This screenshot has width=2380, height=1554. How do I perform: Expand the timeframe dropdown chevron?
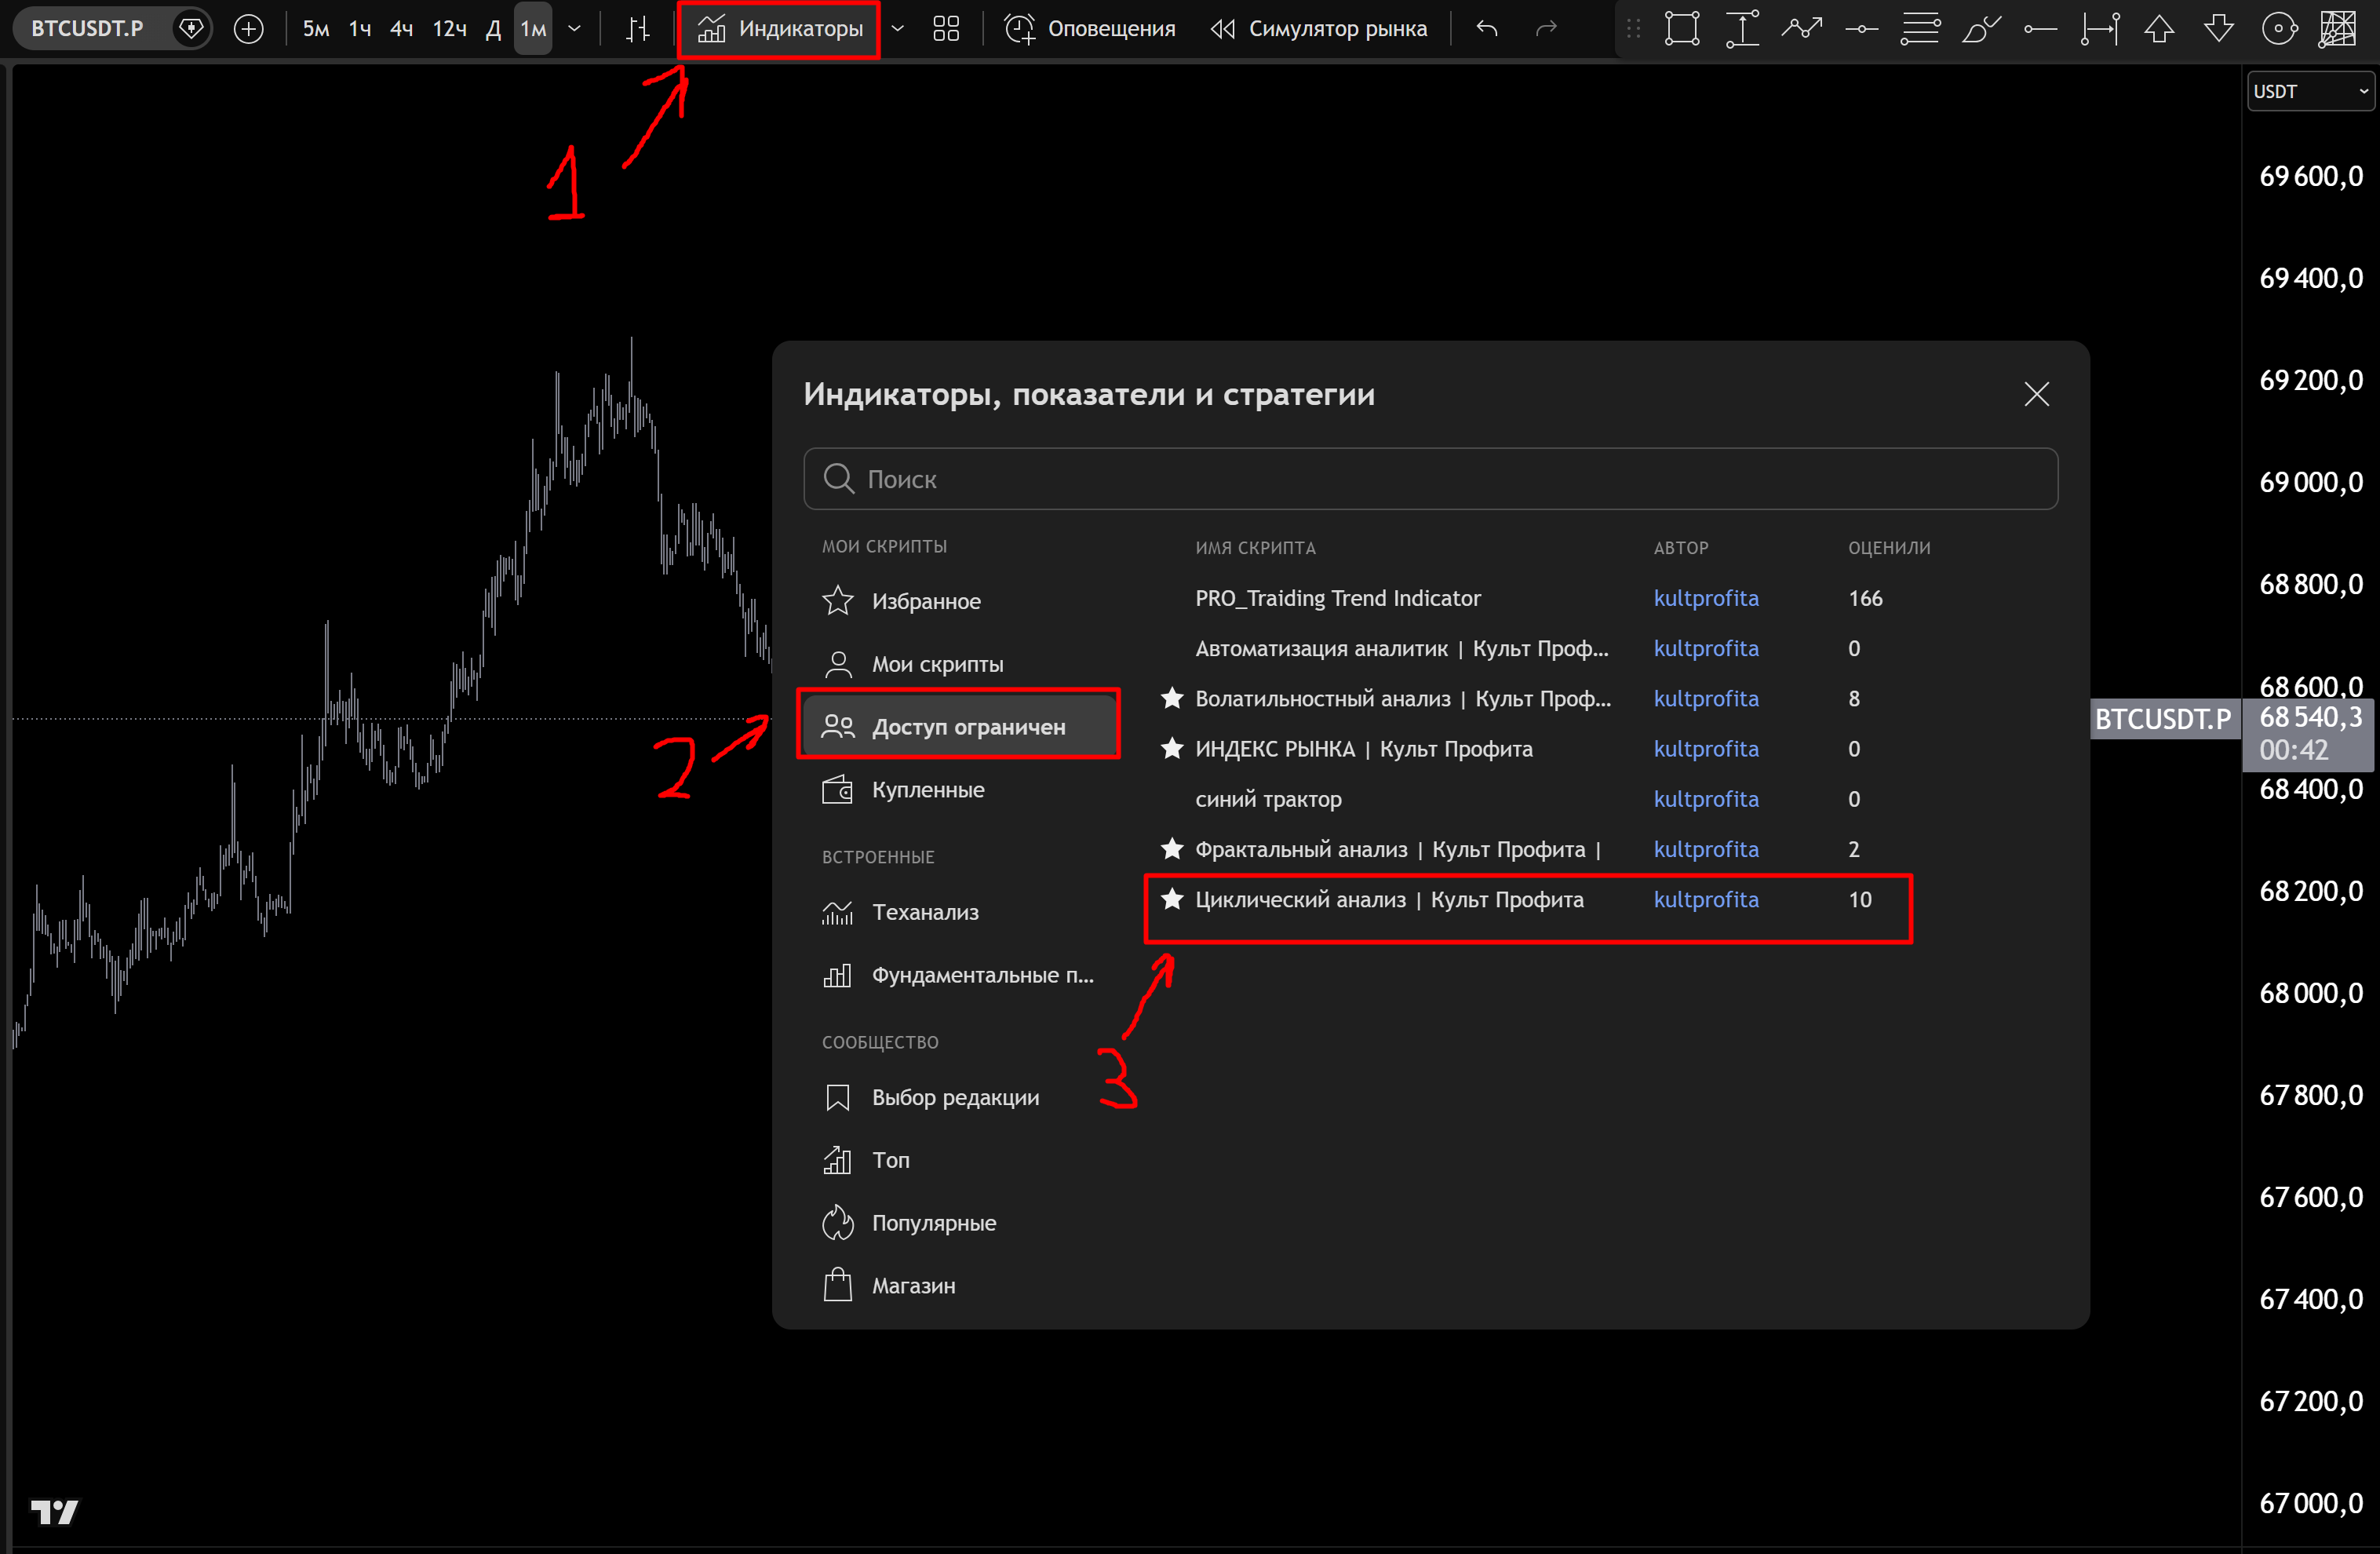click(574, 29)
